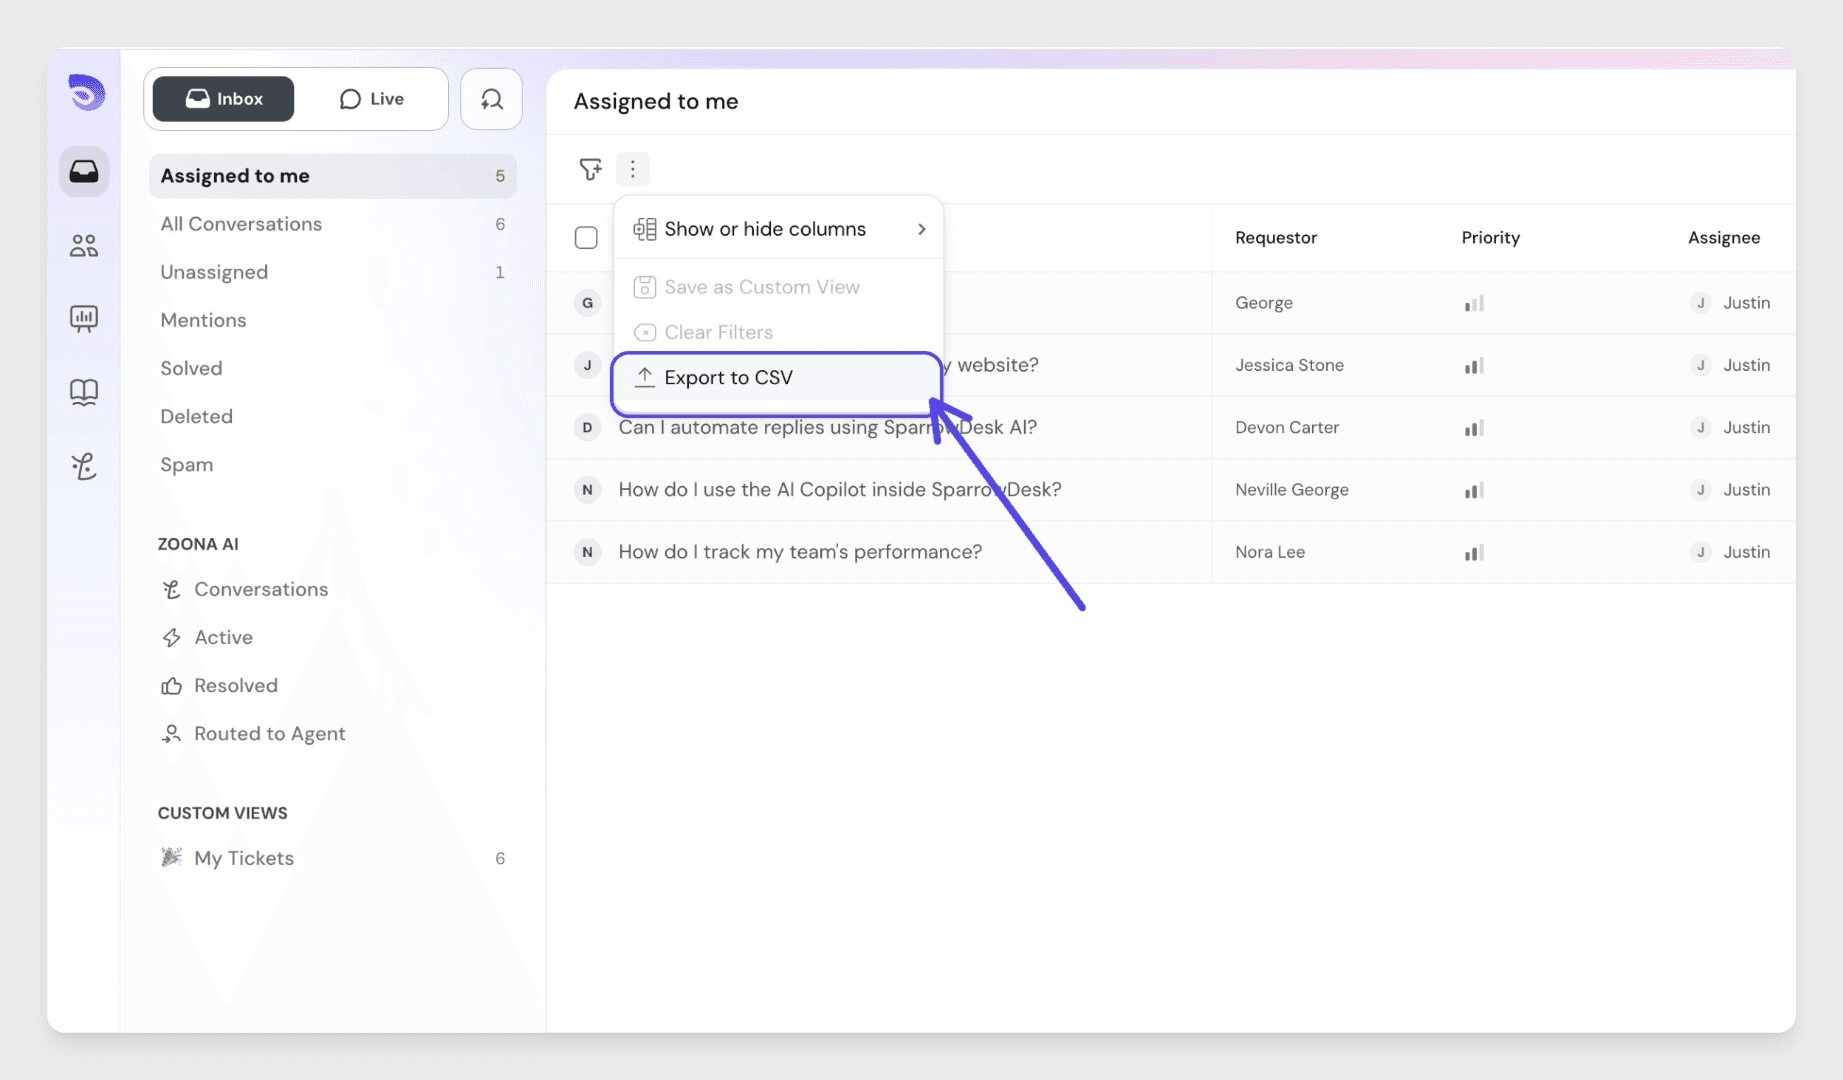Expand the Show or hide columns submenu
This screenshot has width=1843, height=1080.
(778, 229)
